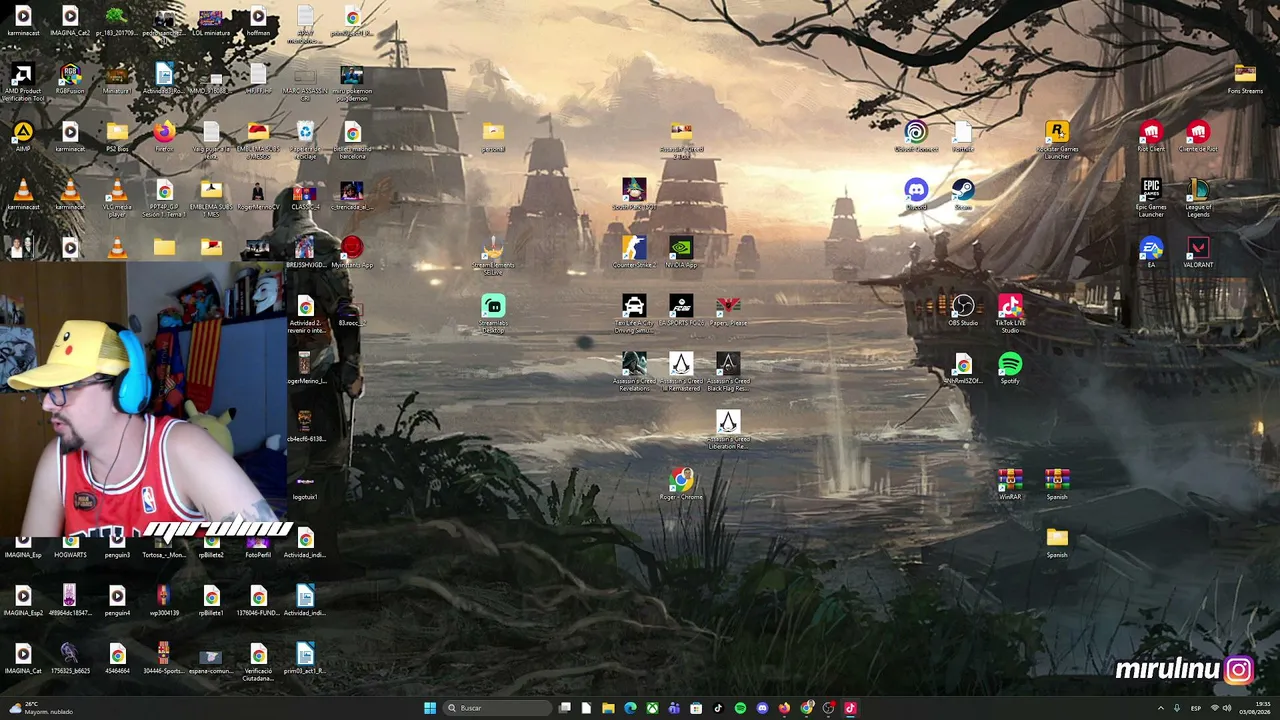Open the VLC media player shortcut
The width and height of the screenshot is (1280, 720).
click(x=117, y=196)
